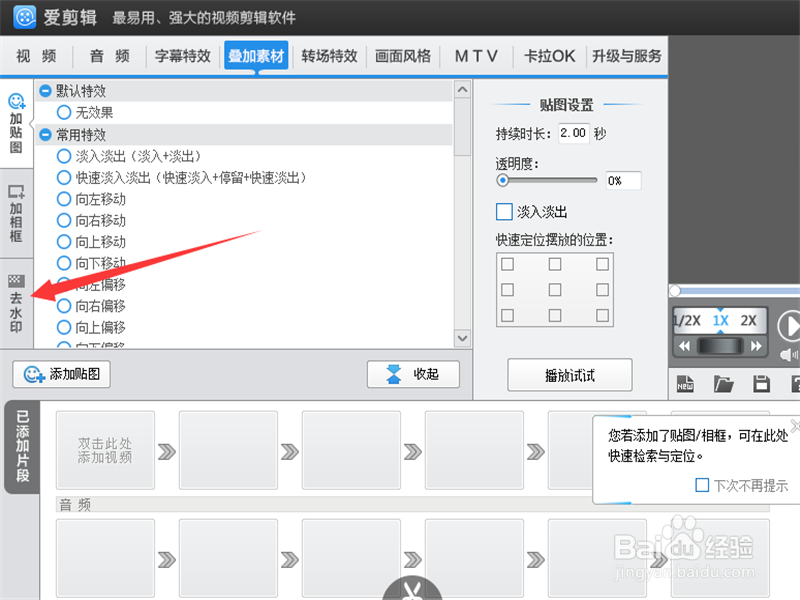Click the effects list scrollbar thumb
The image size is (800, 600).
click(x=462, y=128)
